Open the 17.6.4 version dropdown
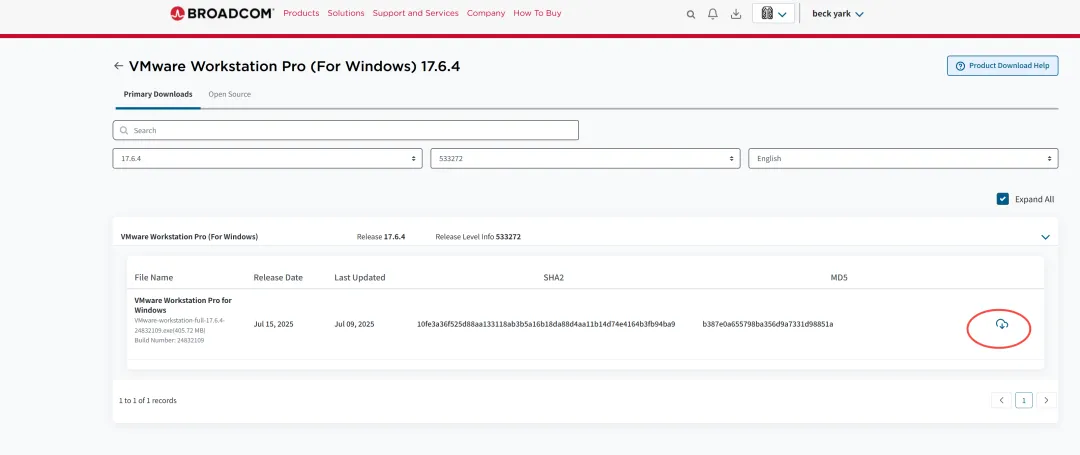 (x=267, y=158)
